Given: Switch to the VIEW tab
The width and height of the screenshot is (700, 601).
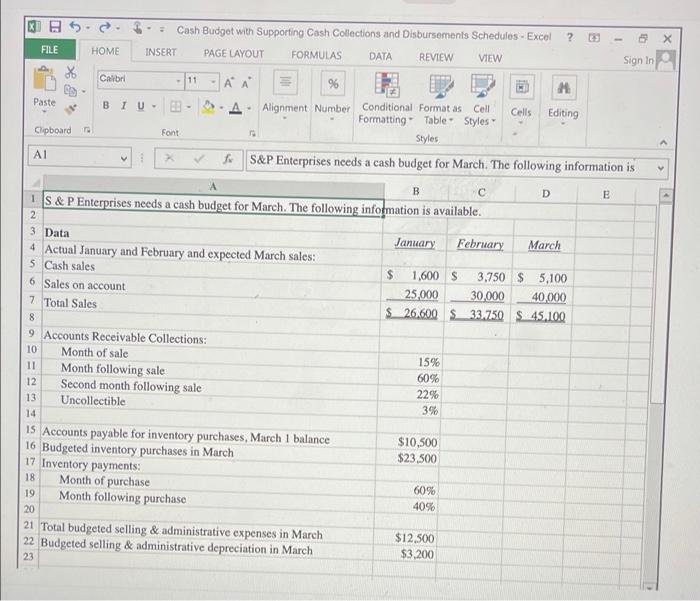Looking at the screenshot, I should pos(490,58).
